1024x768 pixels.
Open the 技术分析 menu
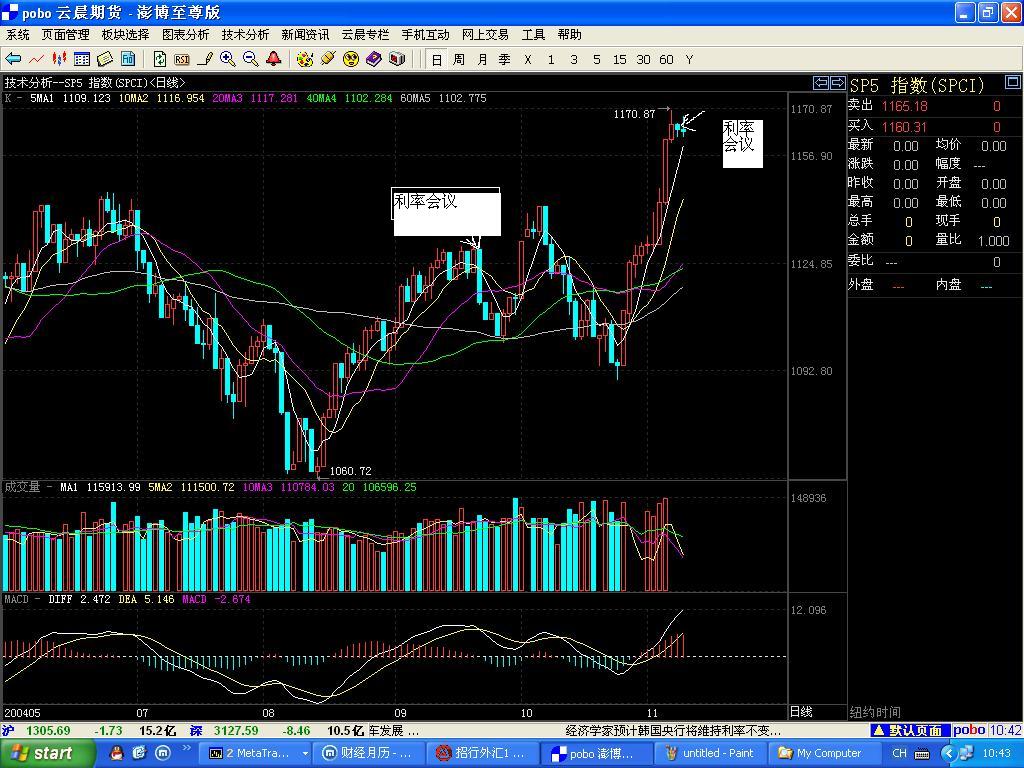tap(246, 35)
